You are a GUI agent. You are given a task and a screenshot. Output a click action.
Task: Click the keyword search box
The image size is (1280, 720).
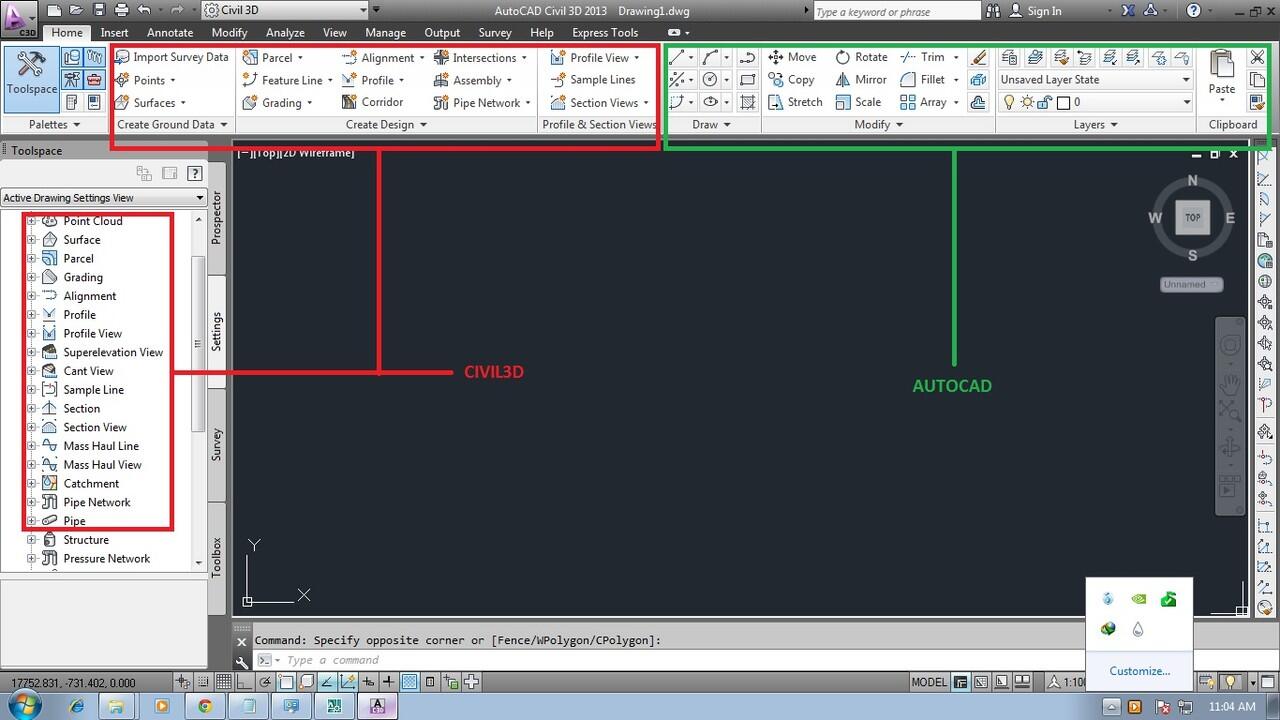click(897, 11)
